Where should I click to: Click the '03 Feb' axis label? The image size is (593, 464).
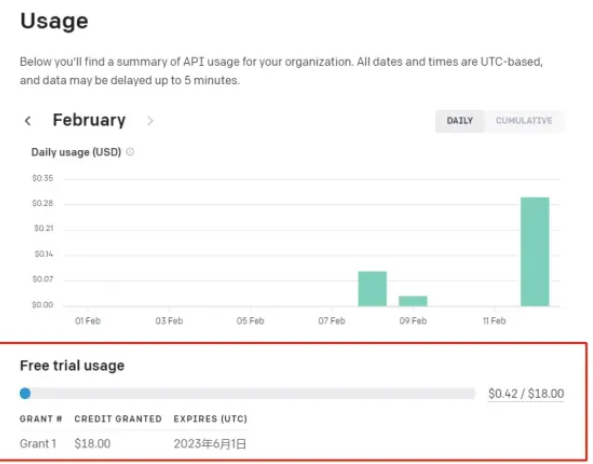pyautogui.click(x=169, y=321)
